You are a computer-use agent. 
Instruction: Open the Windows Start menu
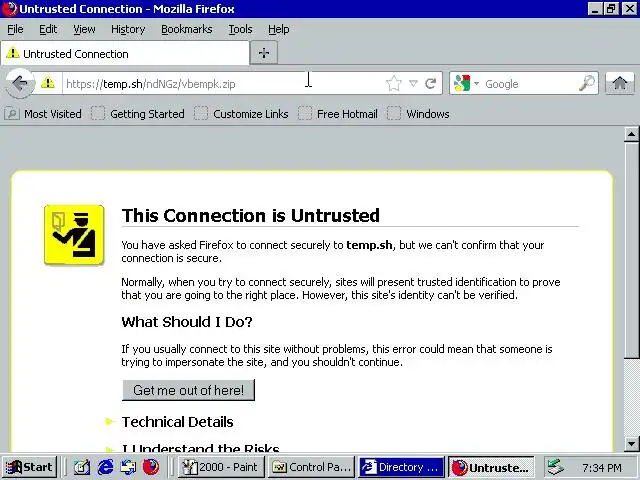[29, 467]
